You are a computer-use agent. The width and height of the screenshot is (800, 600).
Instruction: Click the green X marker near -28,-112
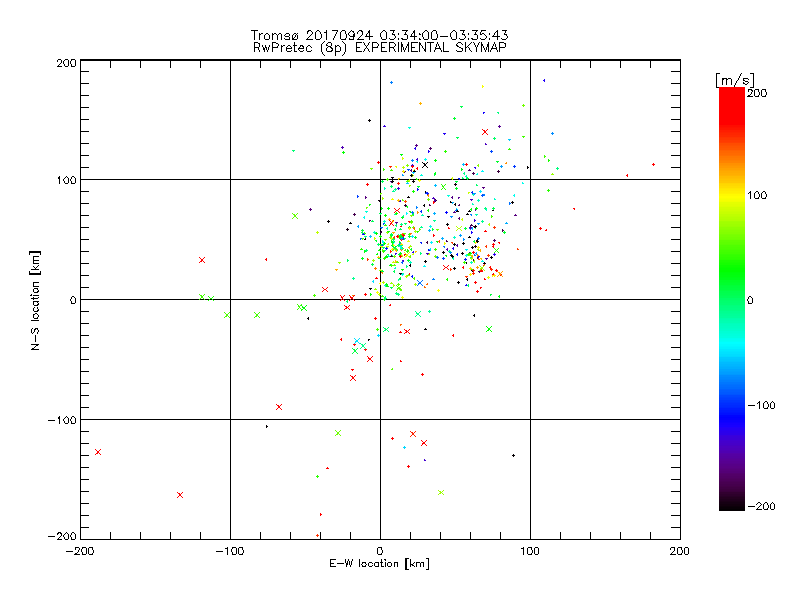338,433
